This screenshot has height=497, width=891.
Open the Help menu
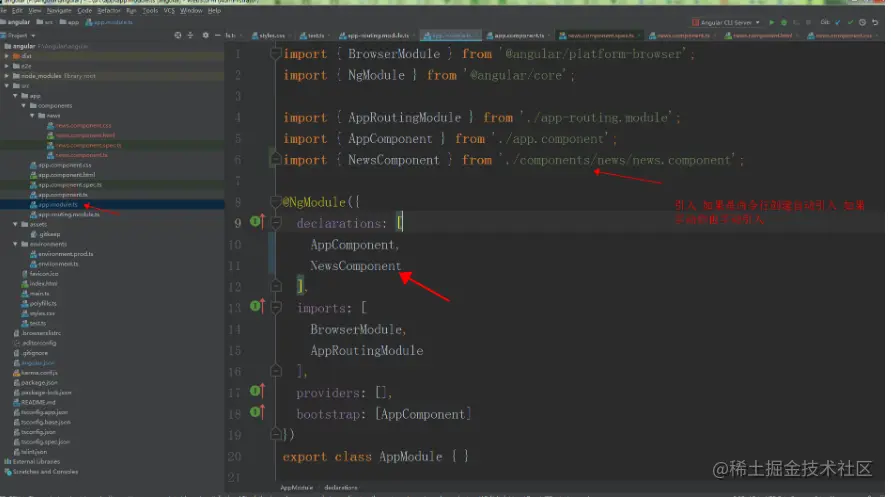pos(214,10)
